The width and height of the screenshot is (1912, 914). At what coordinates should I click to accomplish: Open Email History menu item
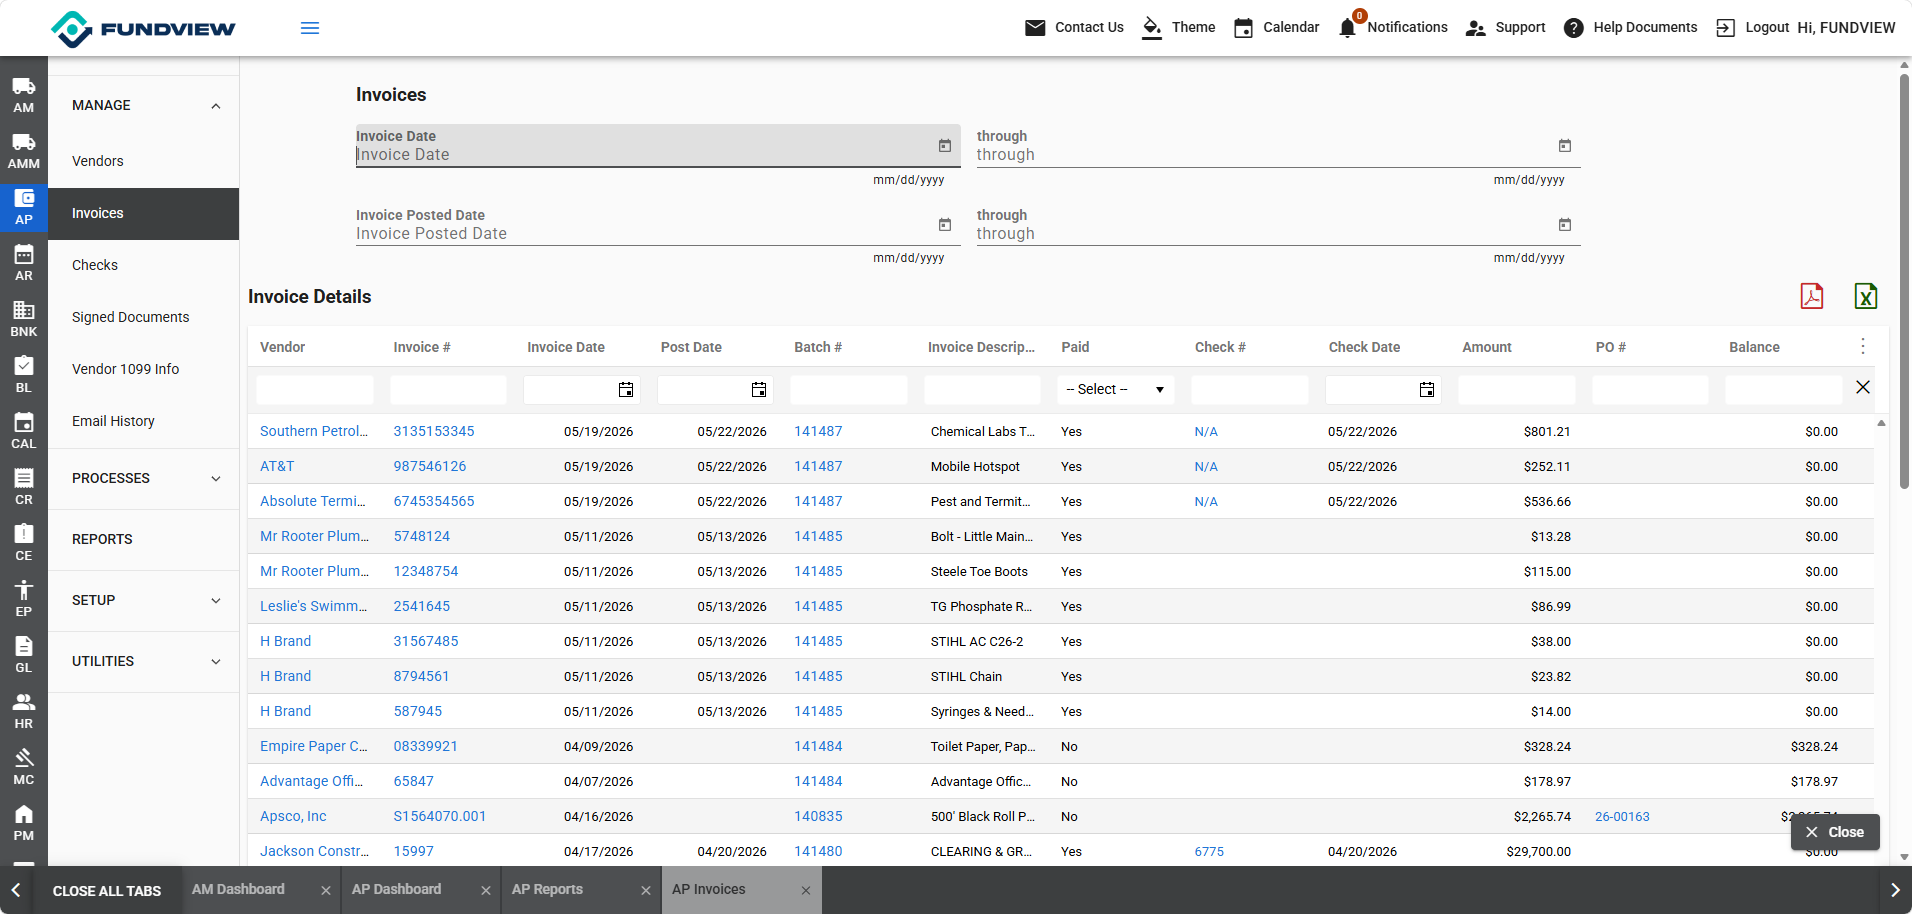coord(143,421)
